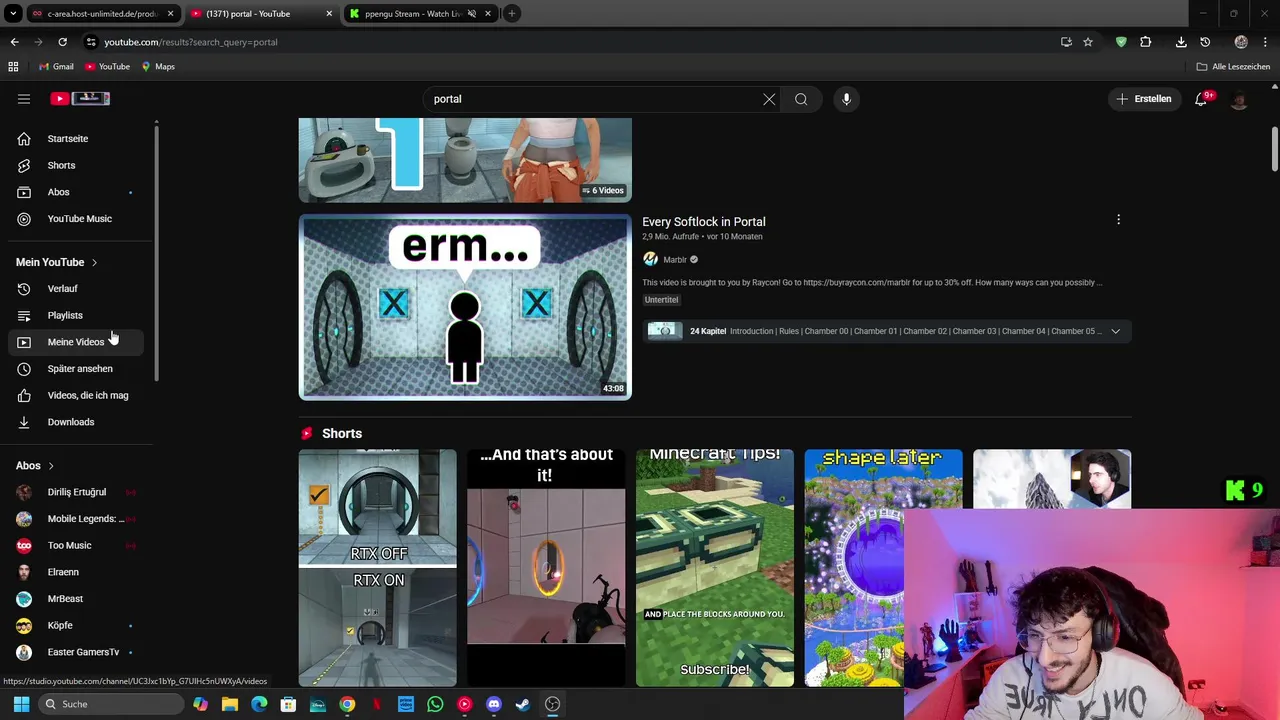Open Abos in the sidebar

click(x=76, y=192)
